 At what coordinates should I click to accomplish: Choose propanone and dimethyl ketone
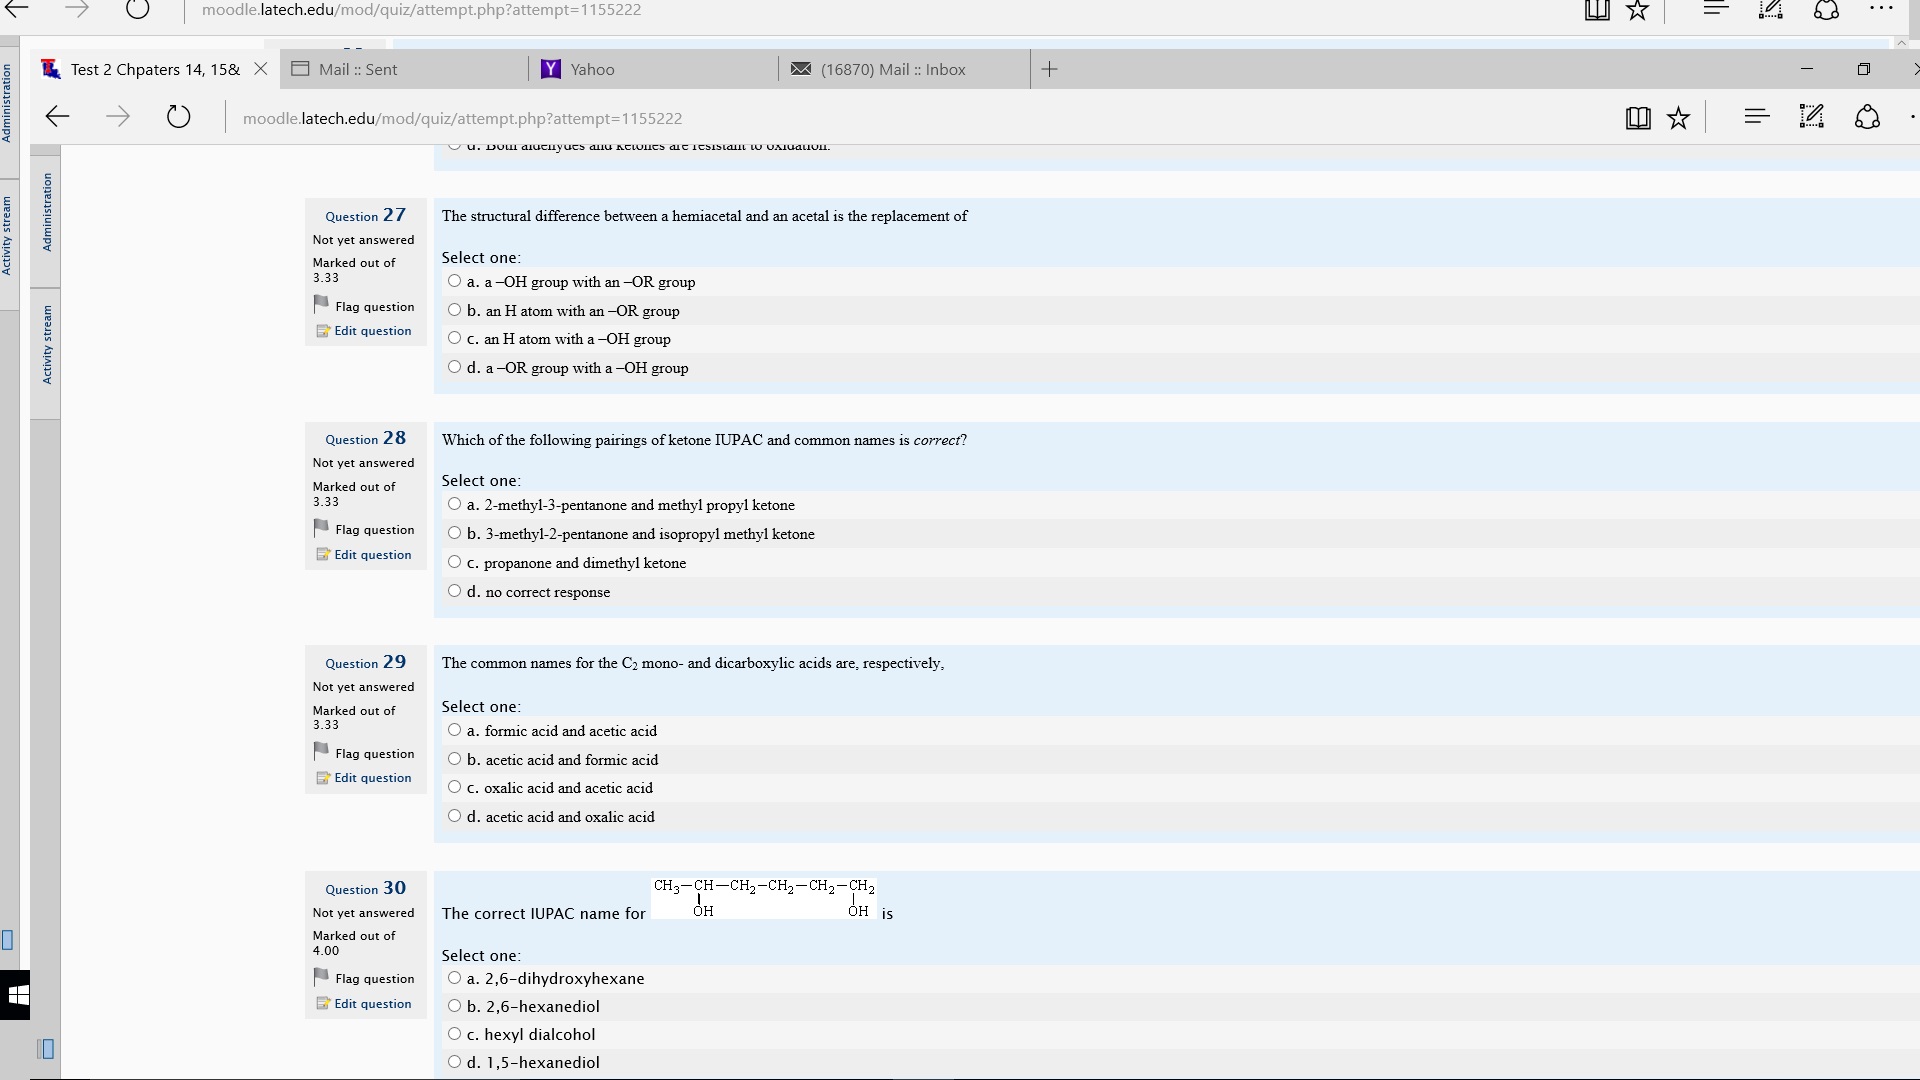click(454, 562)
